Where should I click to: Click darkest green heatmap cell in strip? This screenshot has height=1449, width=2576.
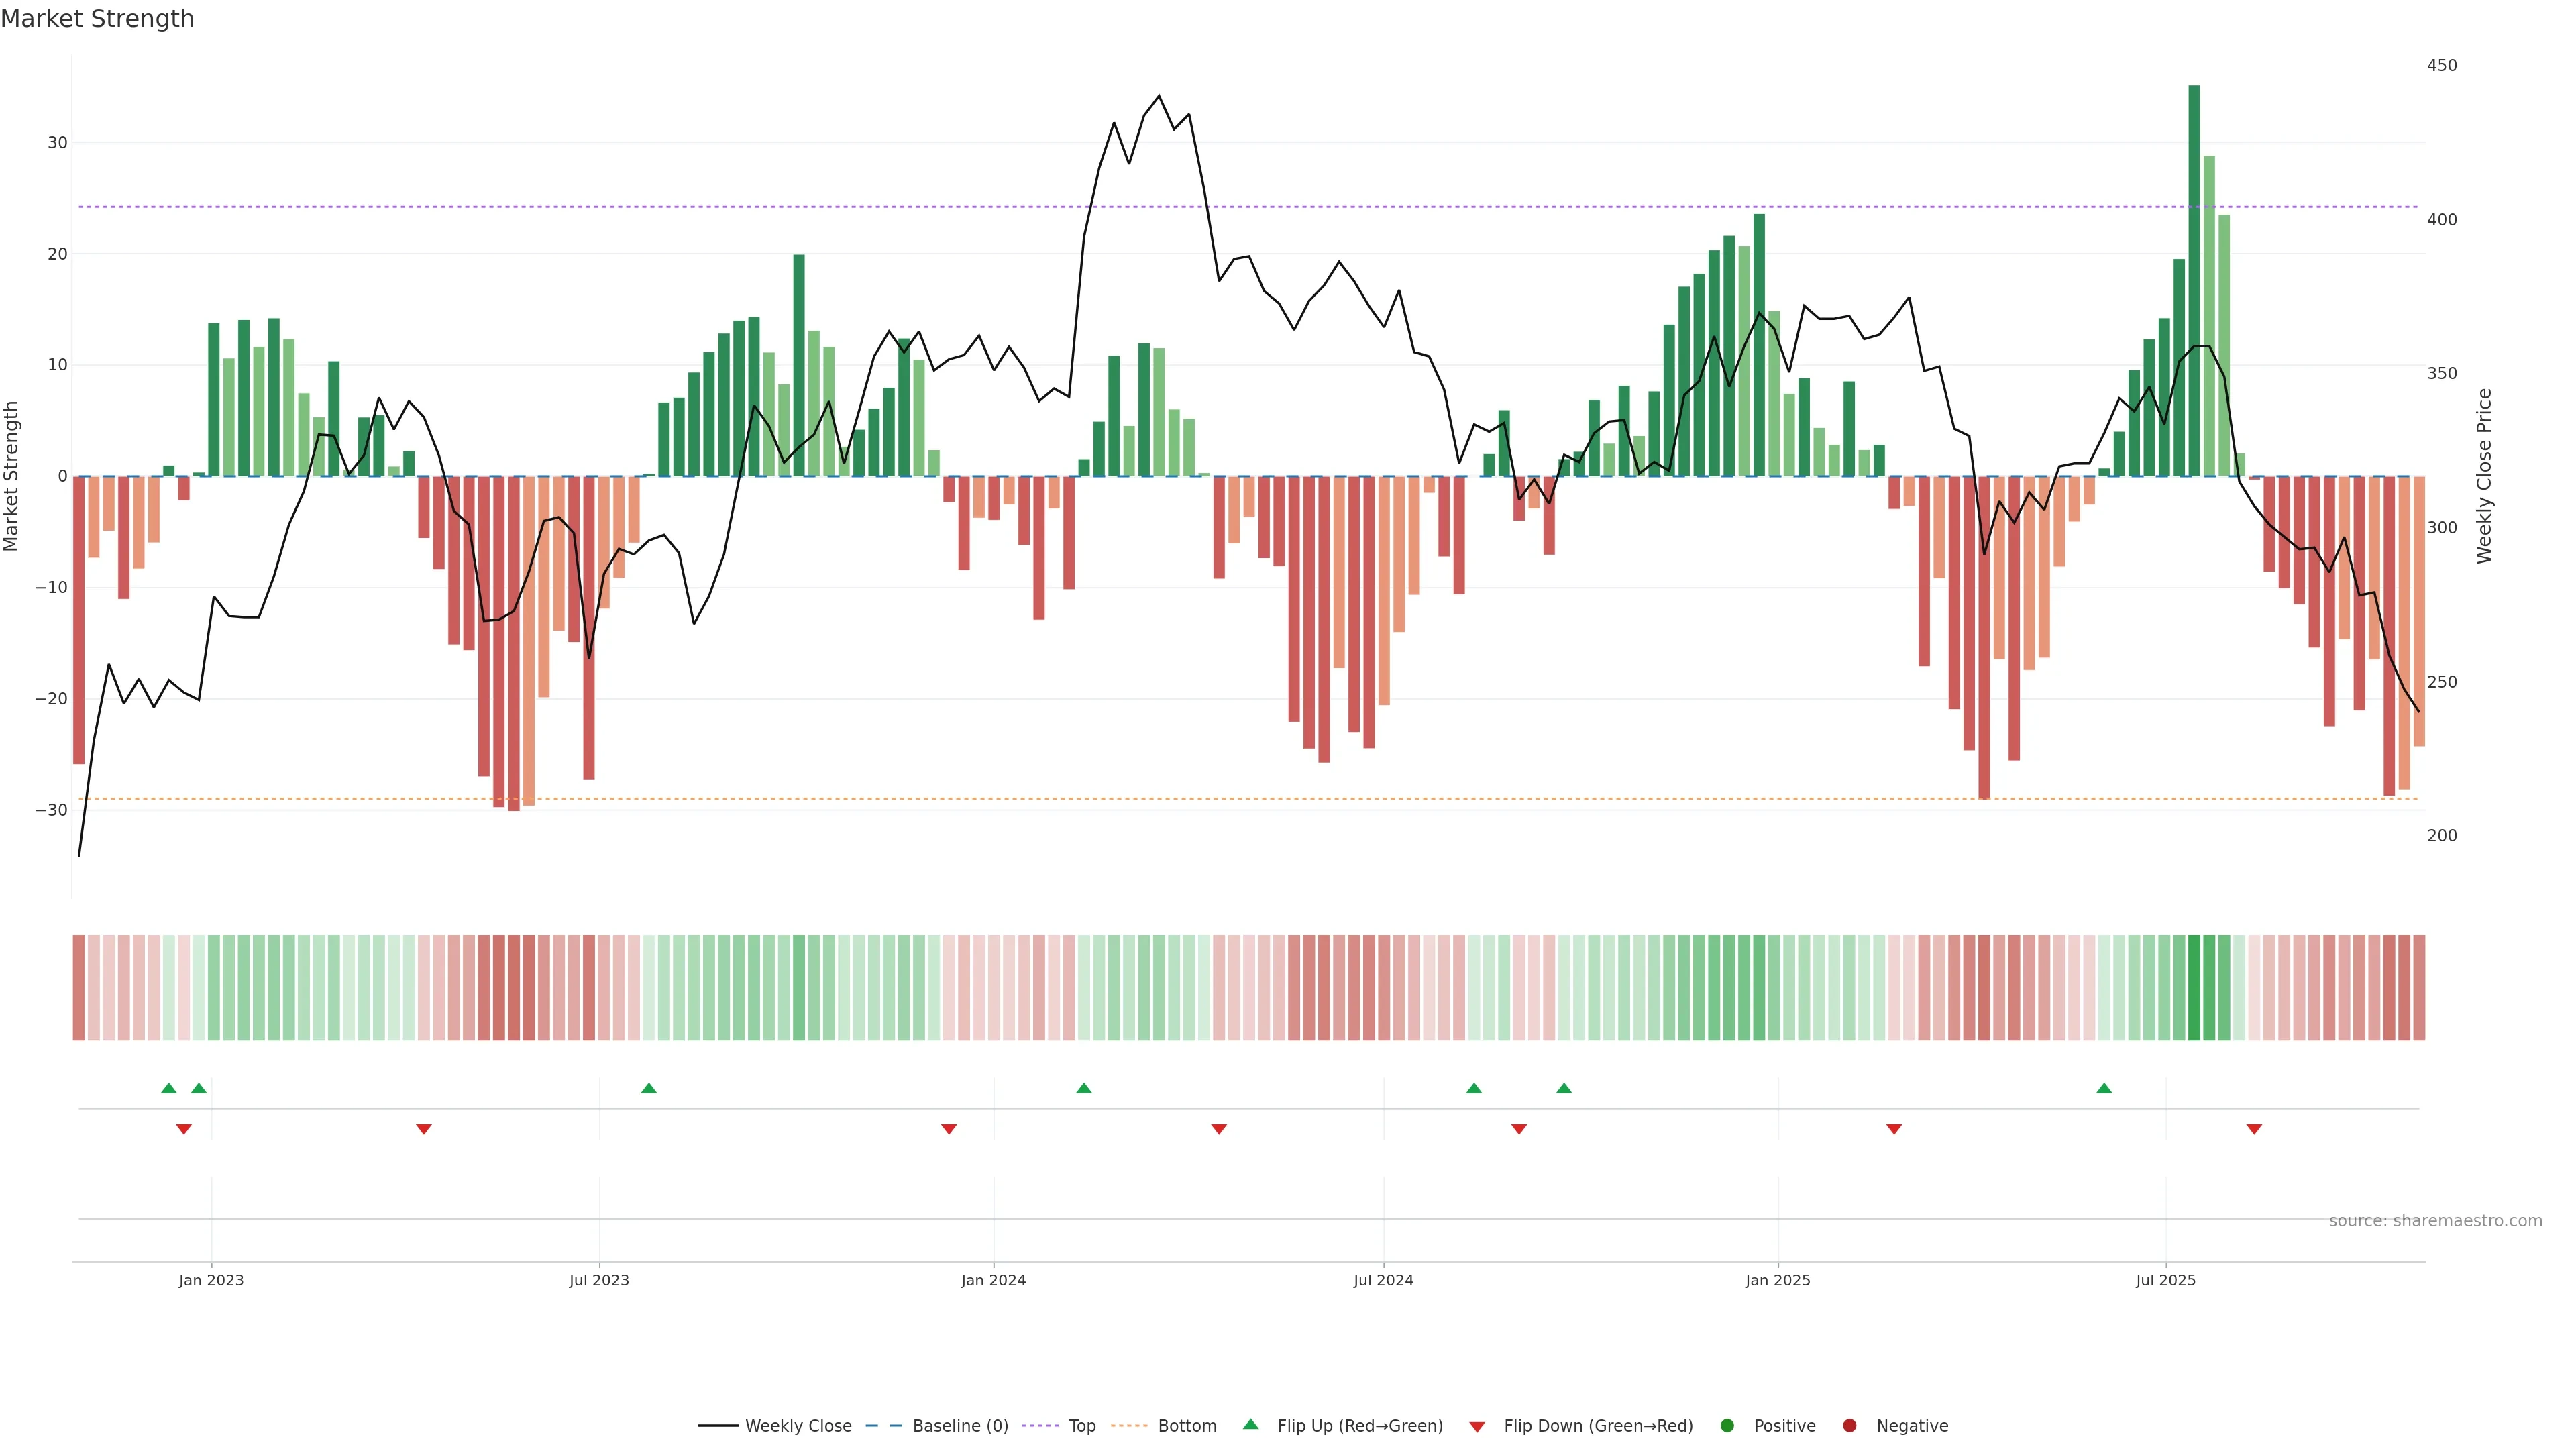click(x=2194, y=988)
